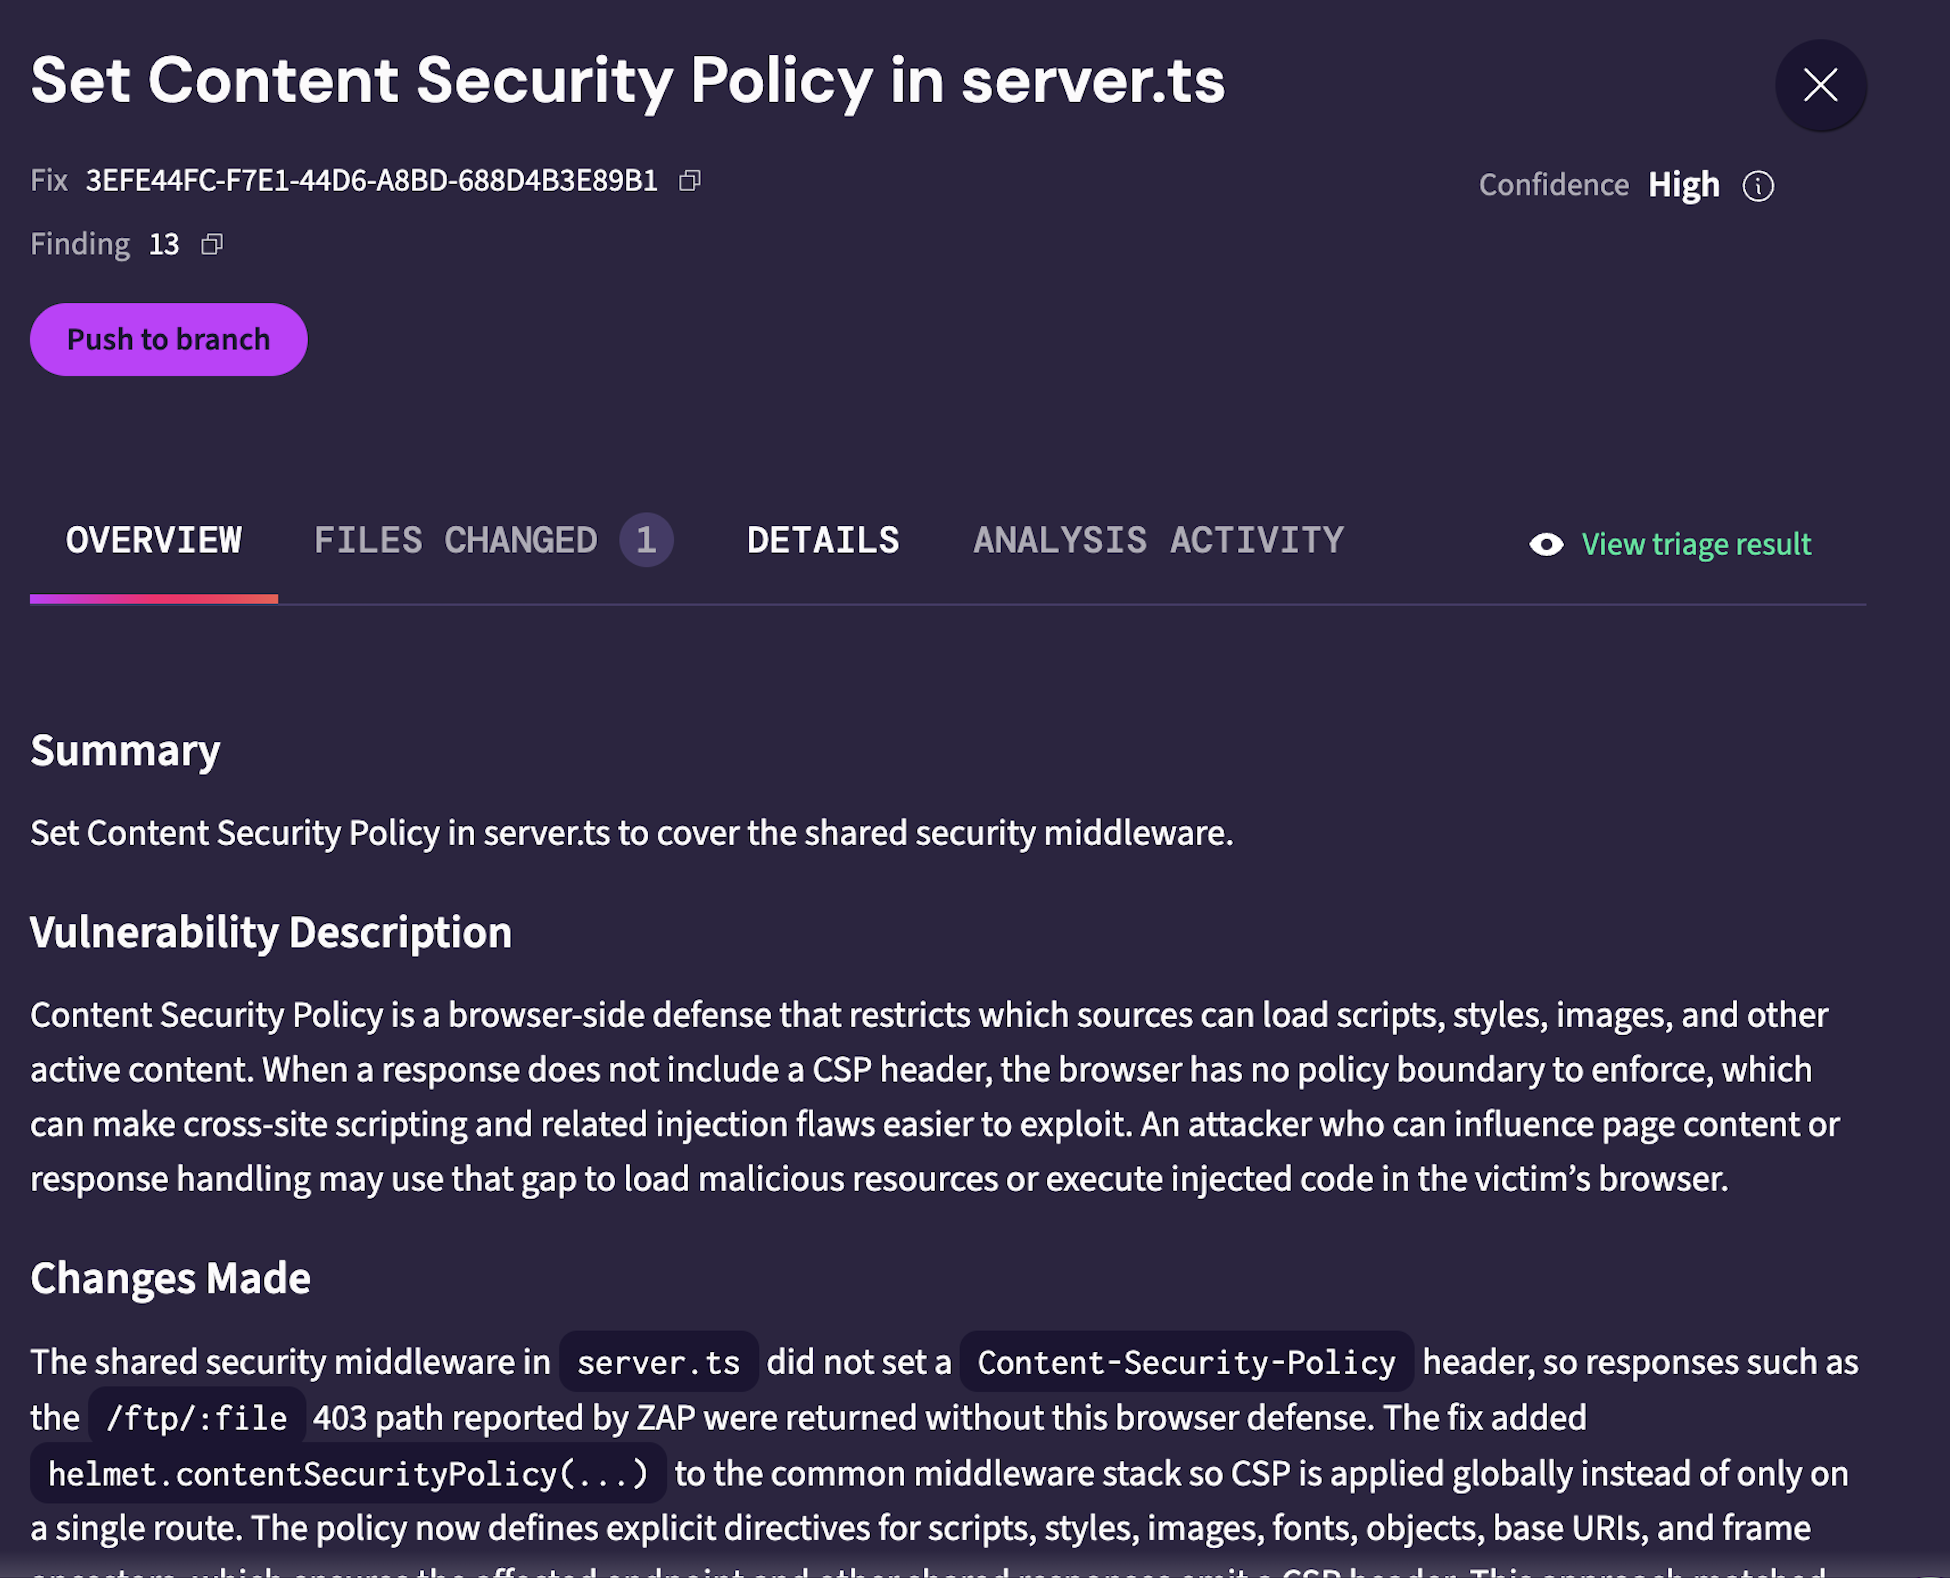This screenshot has height=1578, width=1950.
Task: Open the Confidence info icon
Action: pos(1758,186)
